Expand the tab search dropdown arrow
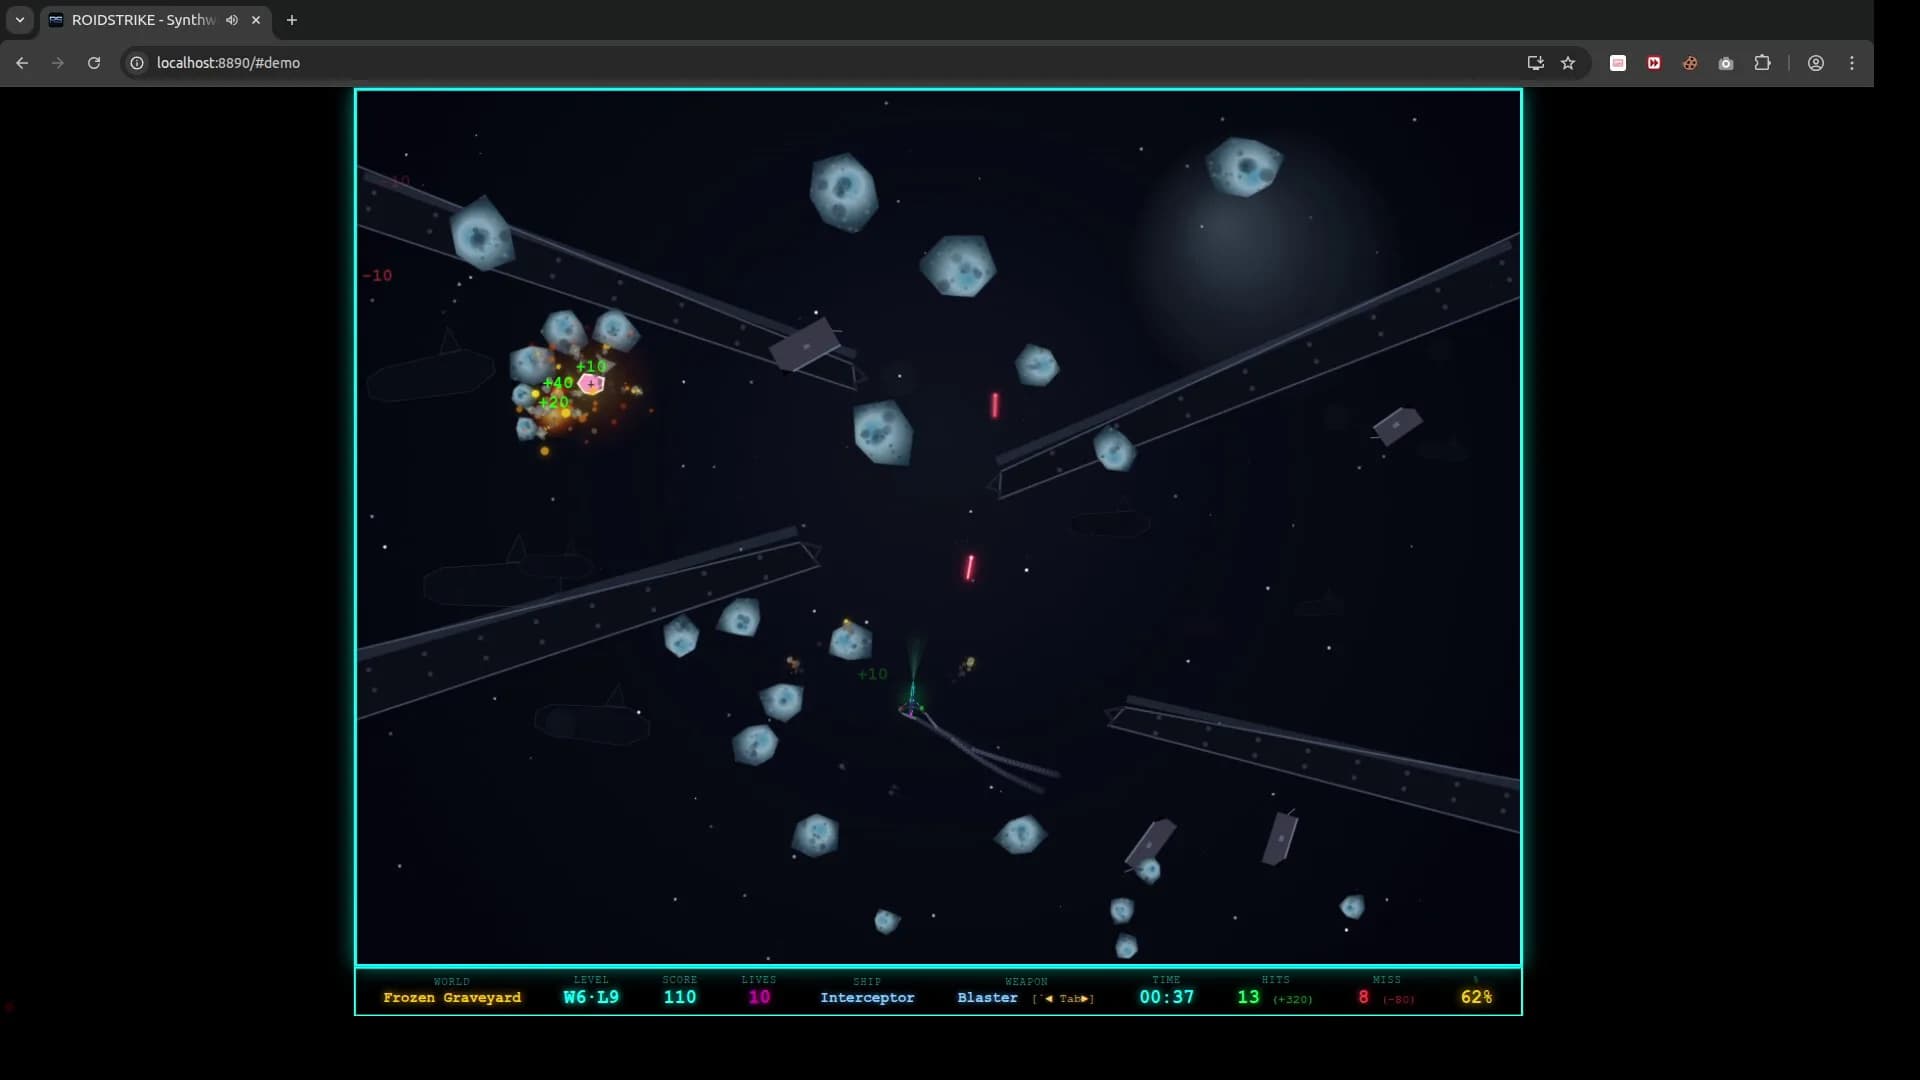 click(20, 20)
